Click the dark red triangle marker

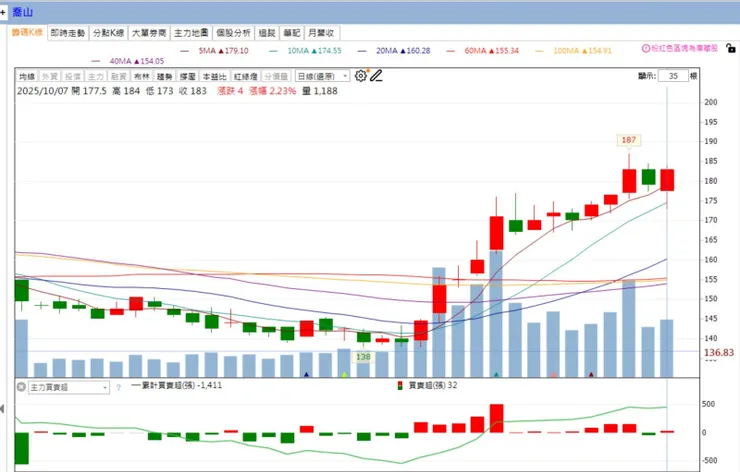(x=591, y=374)
